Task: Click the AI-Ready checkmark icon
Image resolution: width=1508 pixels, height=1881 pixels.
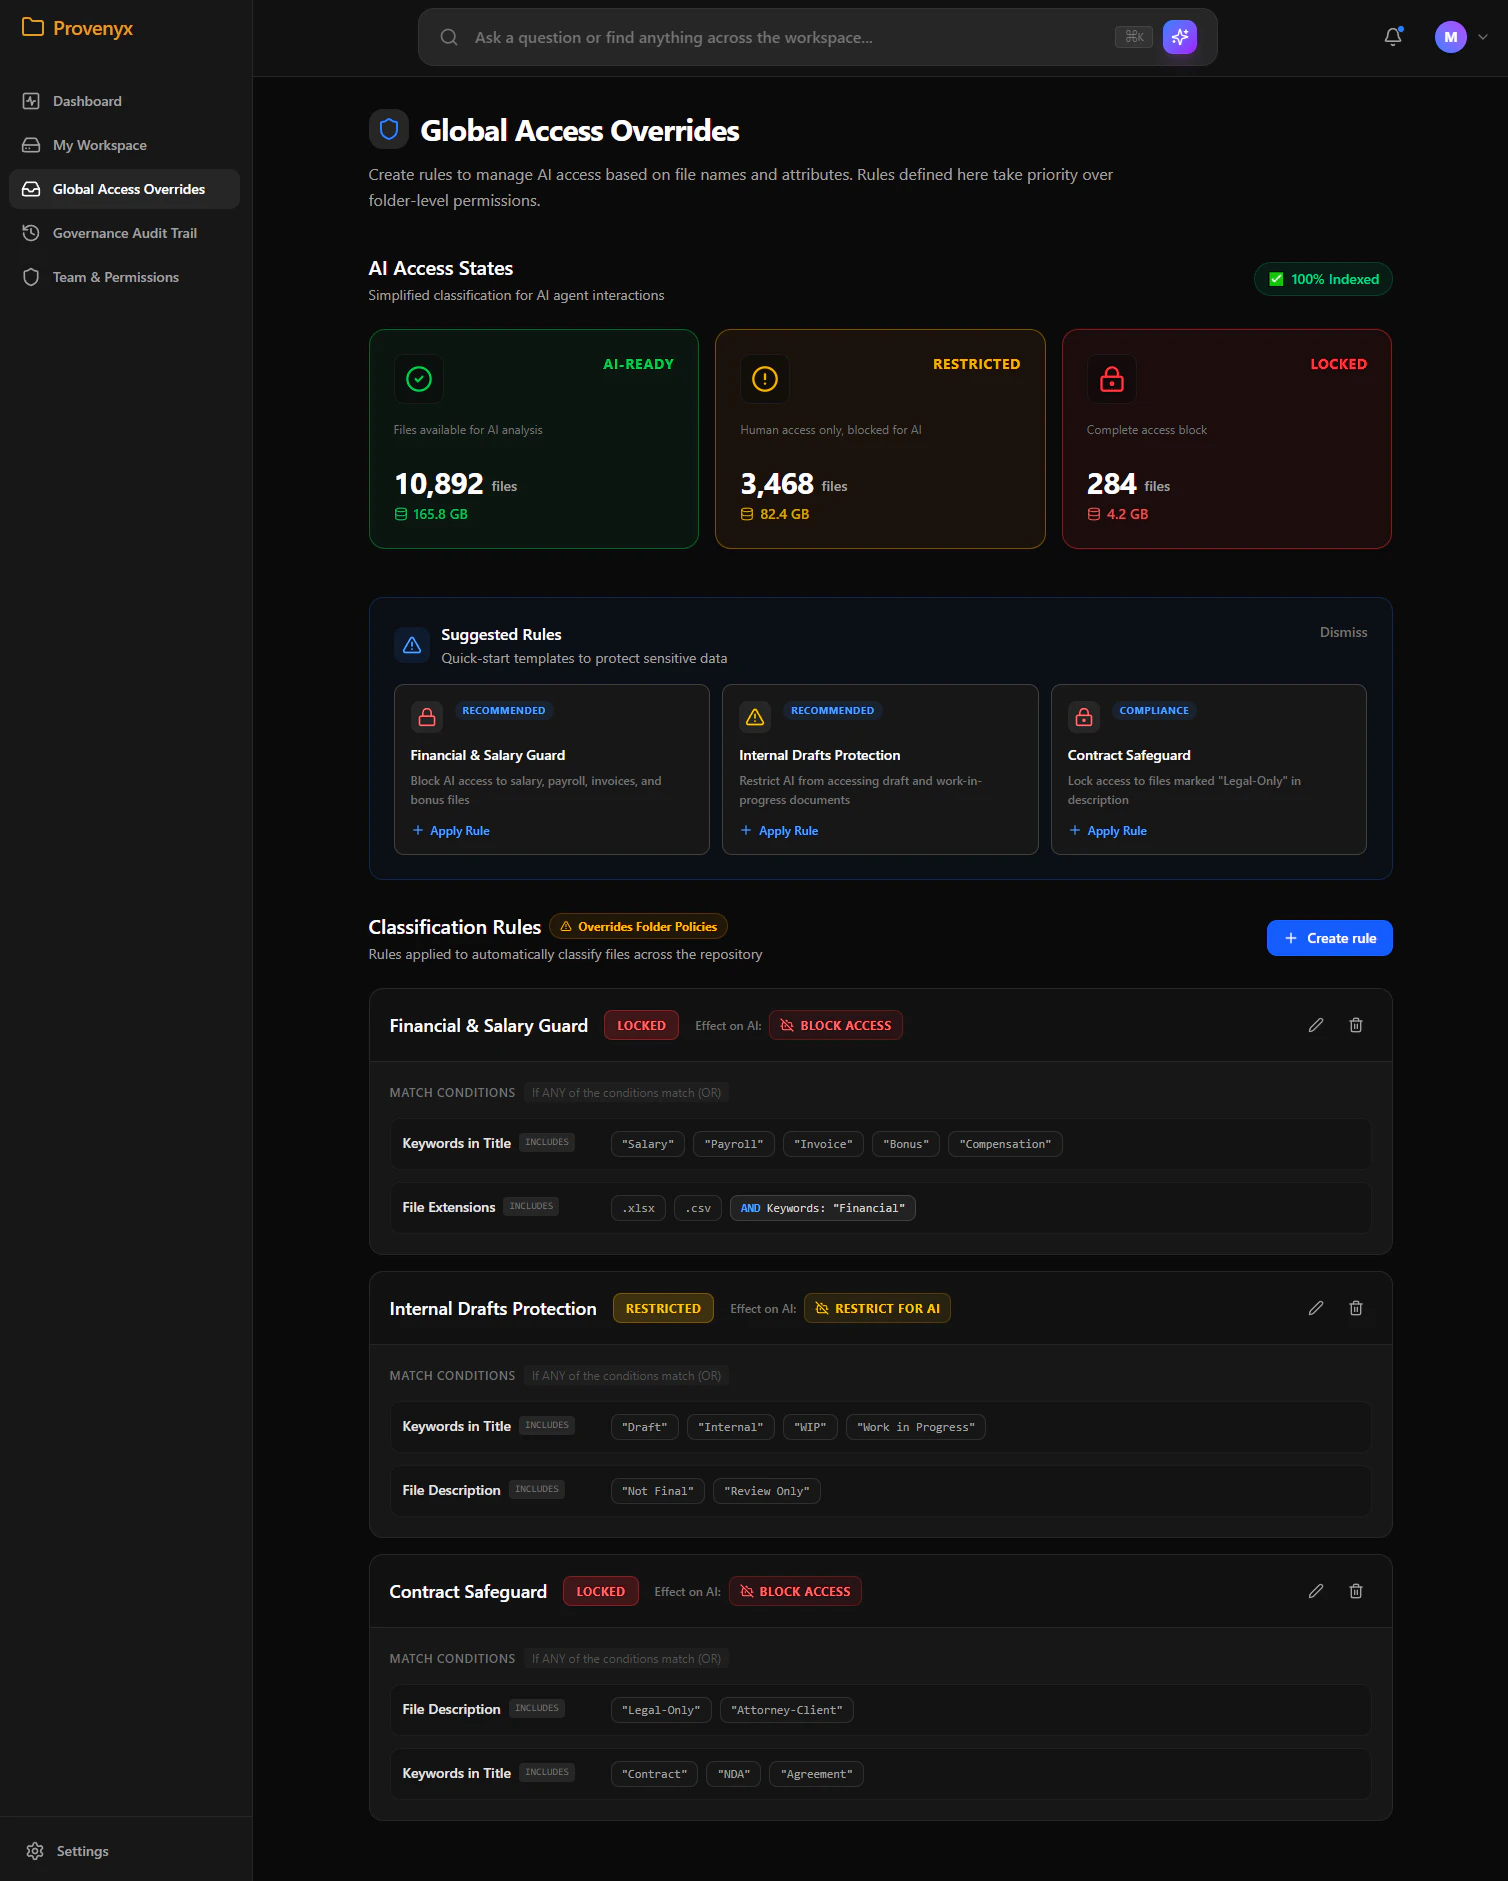Action: (419, 379)
